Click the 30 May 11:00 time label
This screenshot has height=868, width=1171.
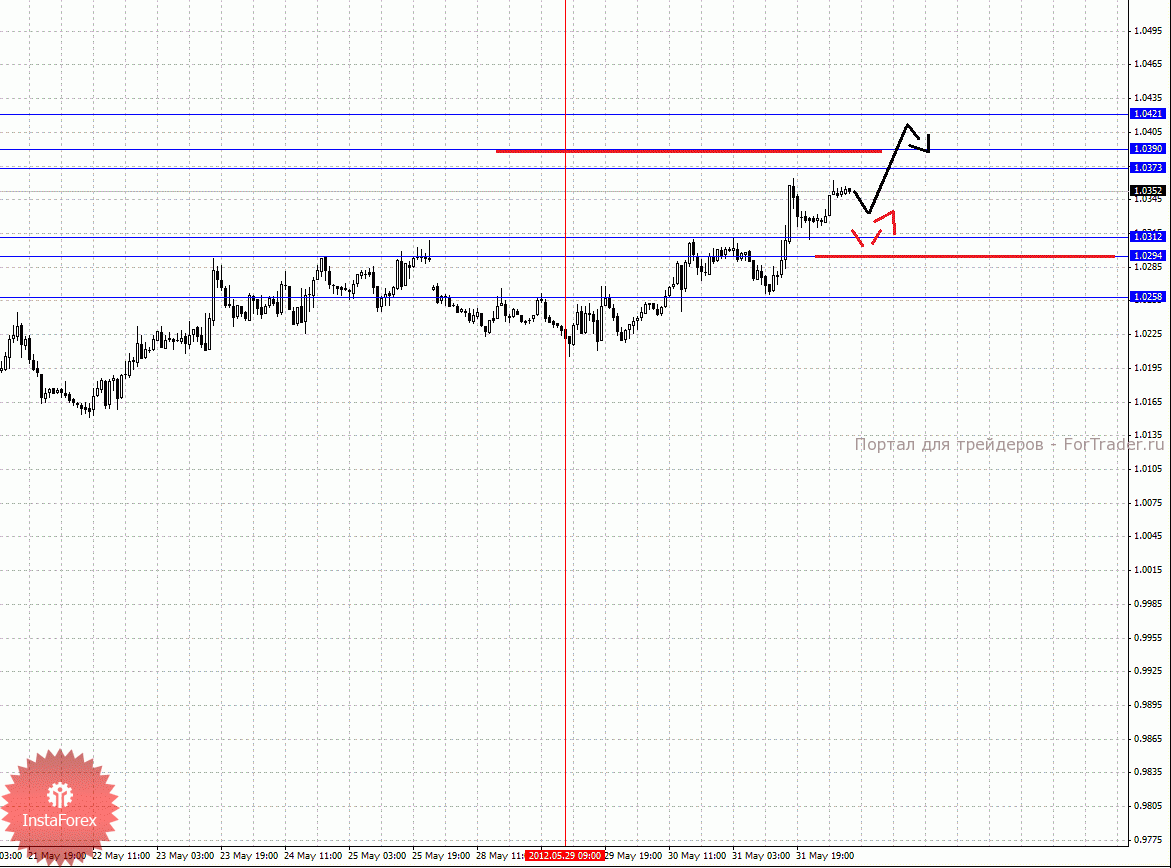point(697,855)
